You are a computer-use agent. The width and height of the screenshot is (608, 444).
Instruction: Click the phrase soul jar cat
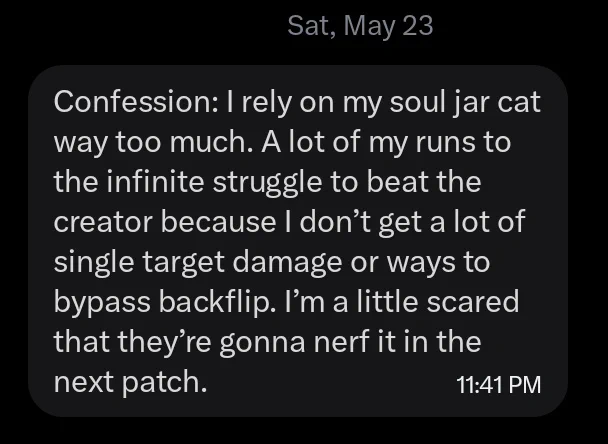tap(465, 103)
